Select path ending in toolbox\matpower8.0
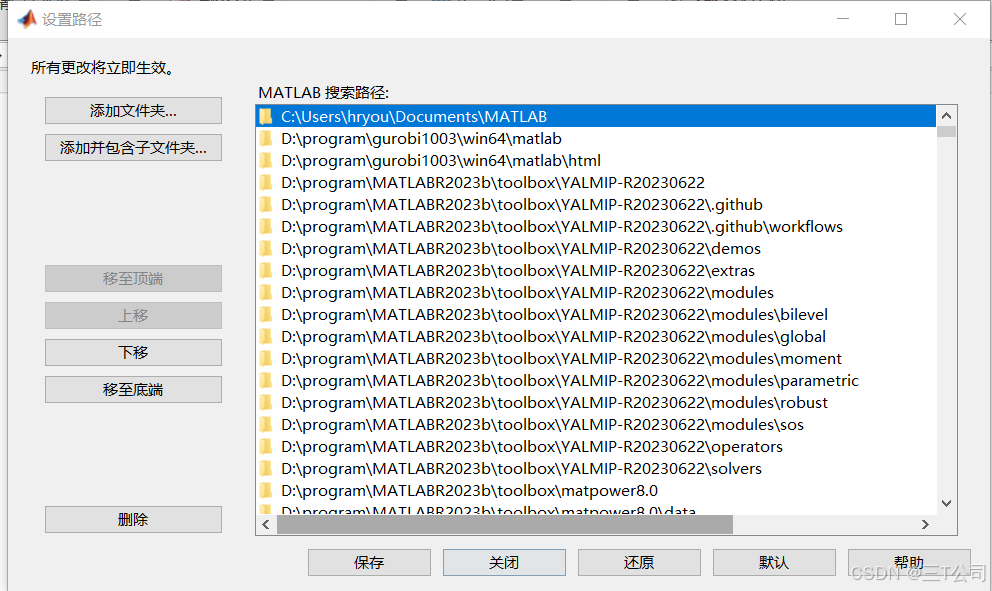This screenshot has height=591, width=992. [596, 490]
